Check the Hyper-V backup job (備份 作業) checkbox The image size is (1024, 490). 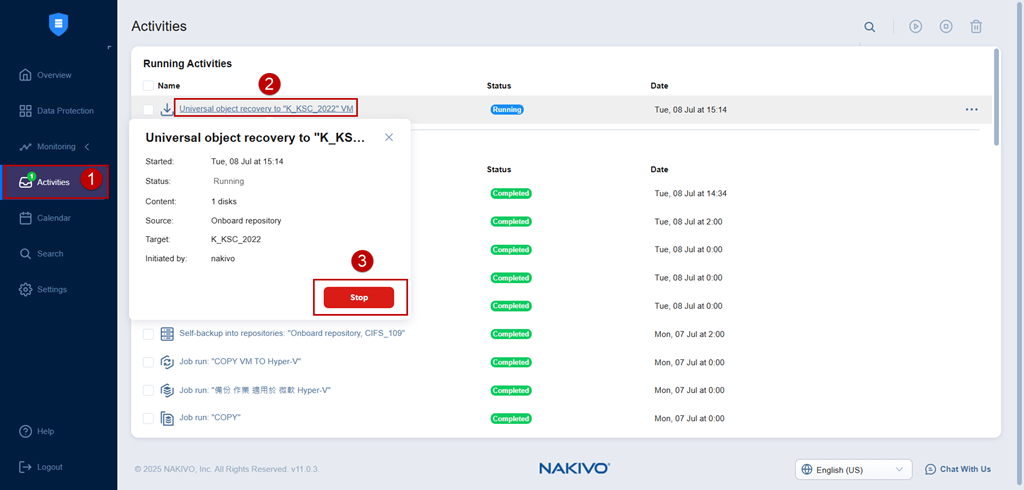coord(148,391)
